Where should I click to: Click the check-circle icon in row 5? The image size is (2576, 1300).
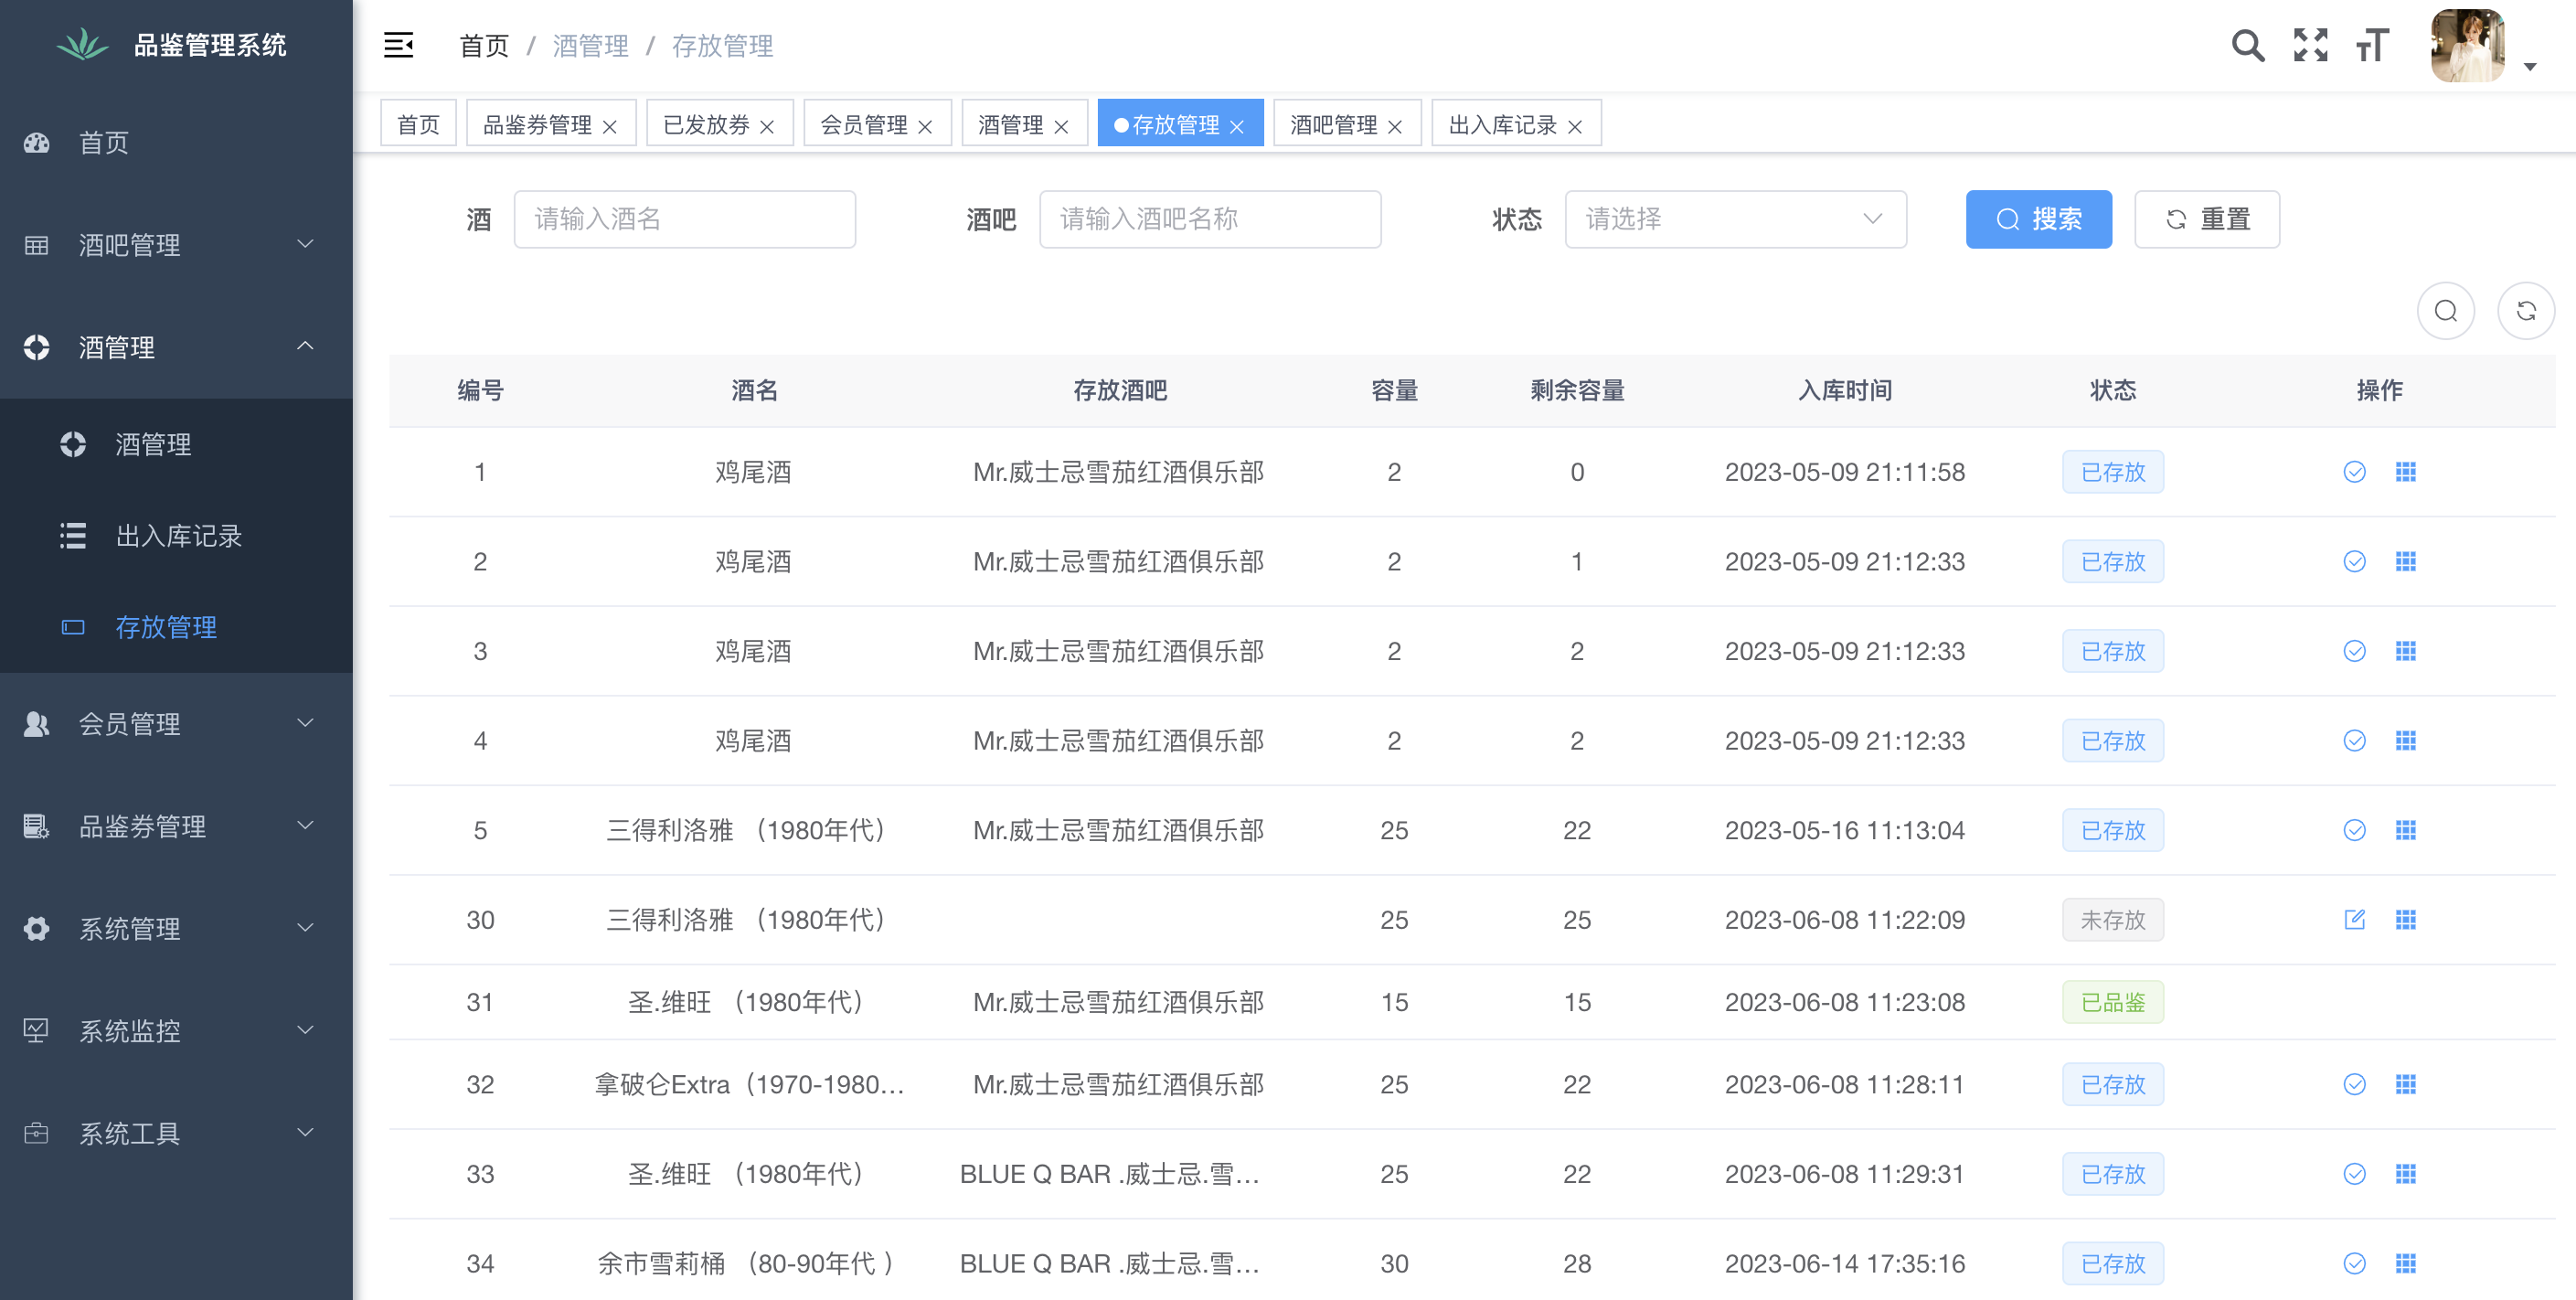[x=2355, y=831]
